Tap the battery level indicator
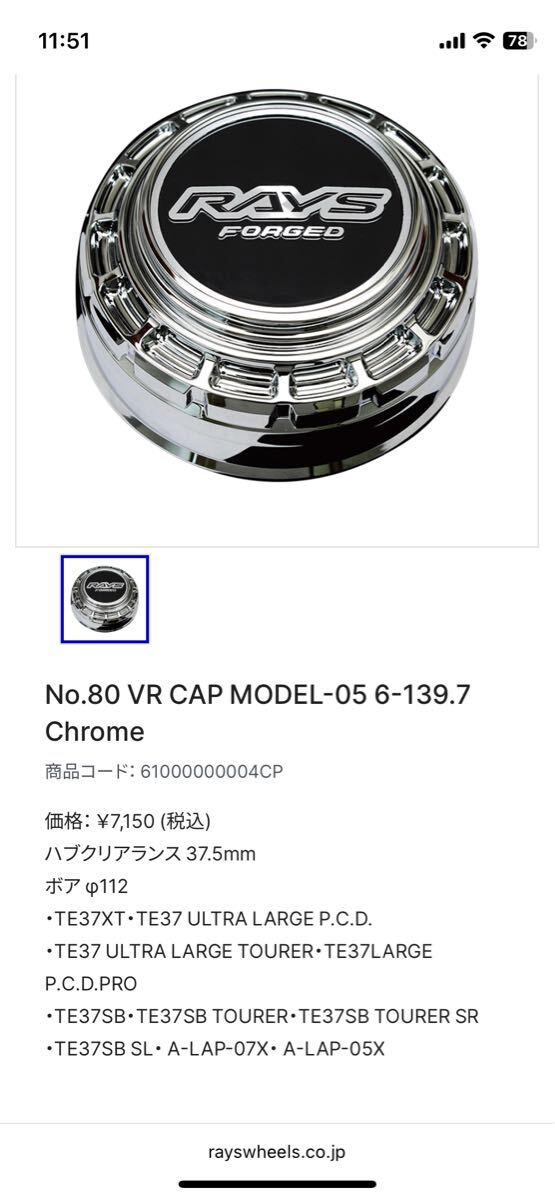Image resolution: width=555 pixels, height=1200 pixels. pyautogui.click(x=519, y=41)
